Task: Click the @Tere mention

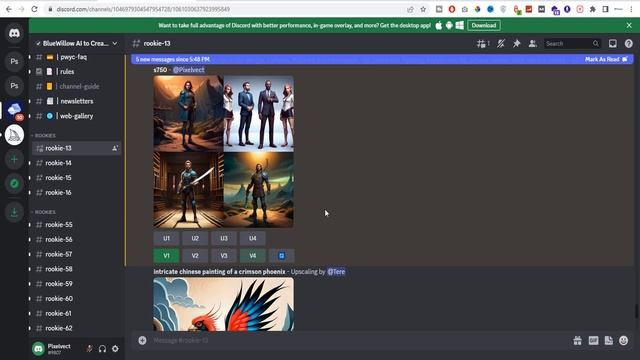Action: click(336, 272)
